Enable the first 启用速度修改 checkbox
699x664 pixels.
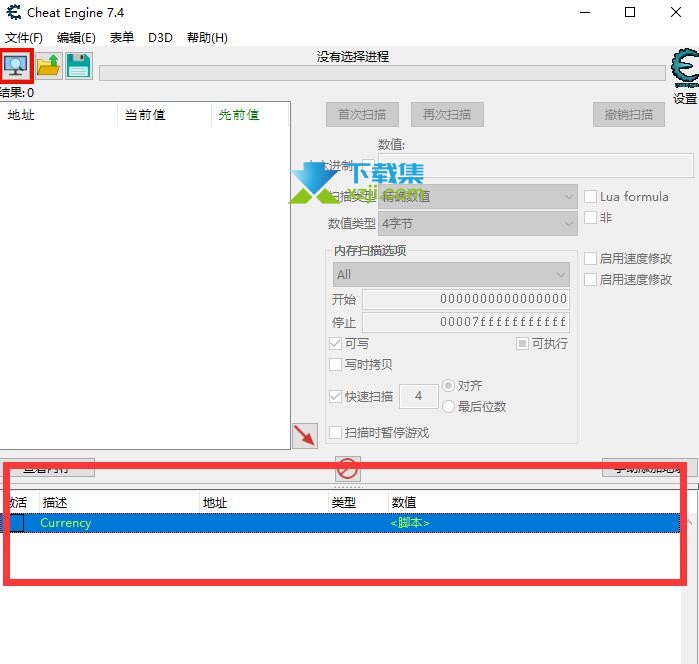click(x=590, y=258)
